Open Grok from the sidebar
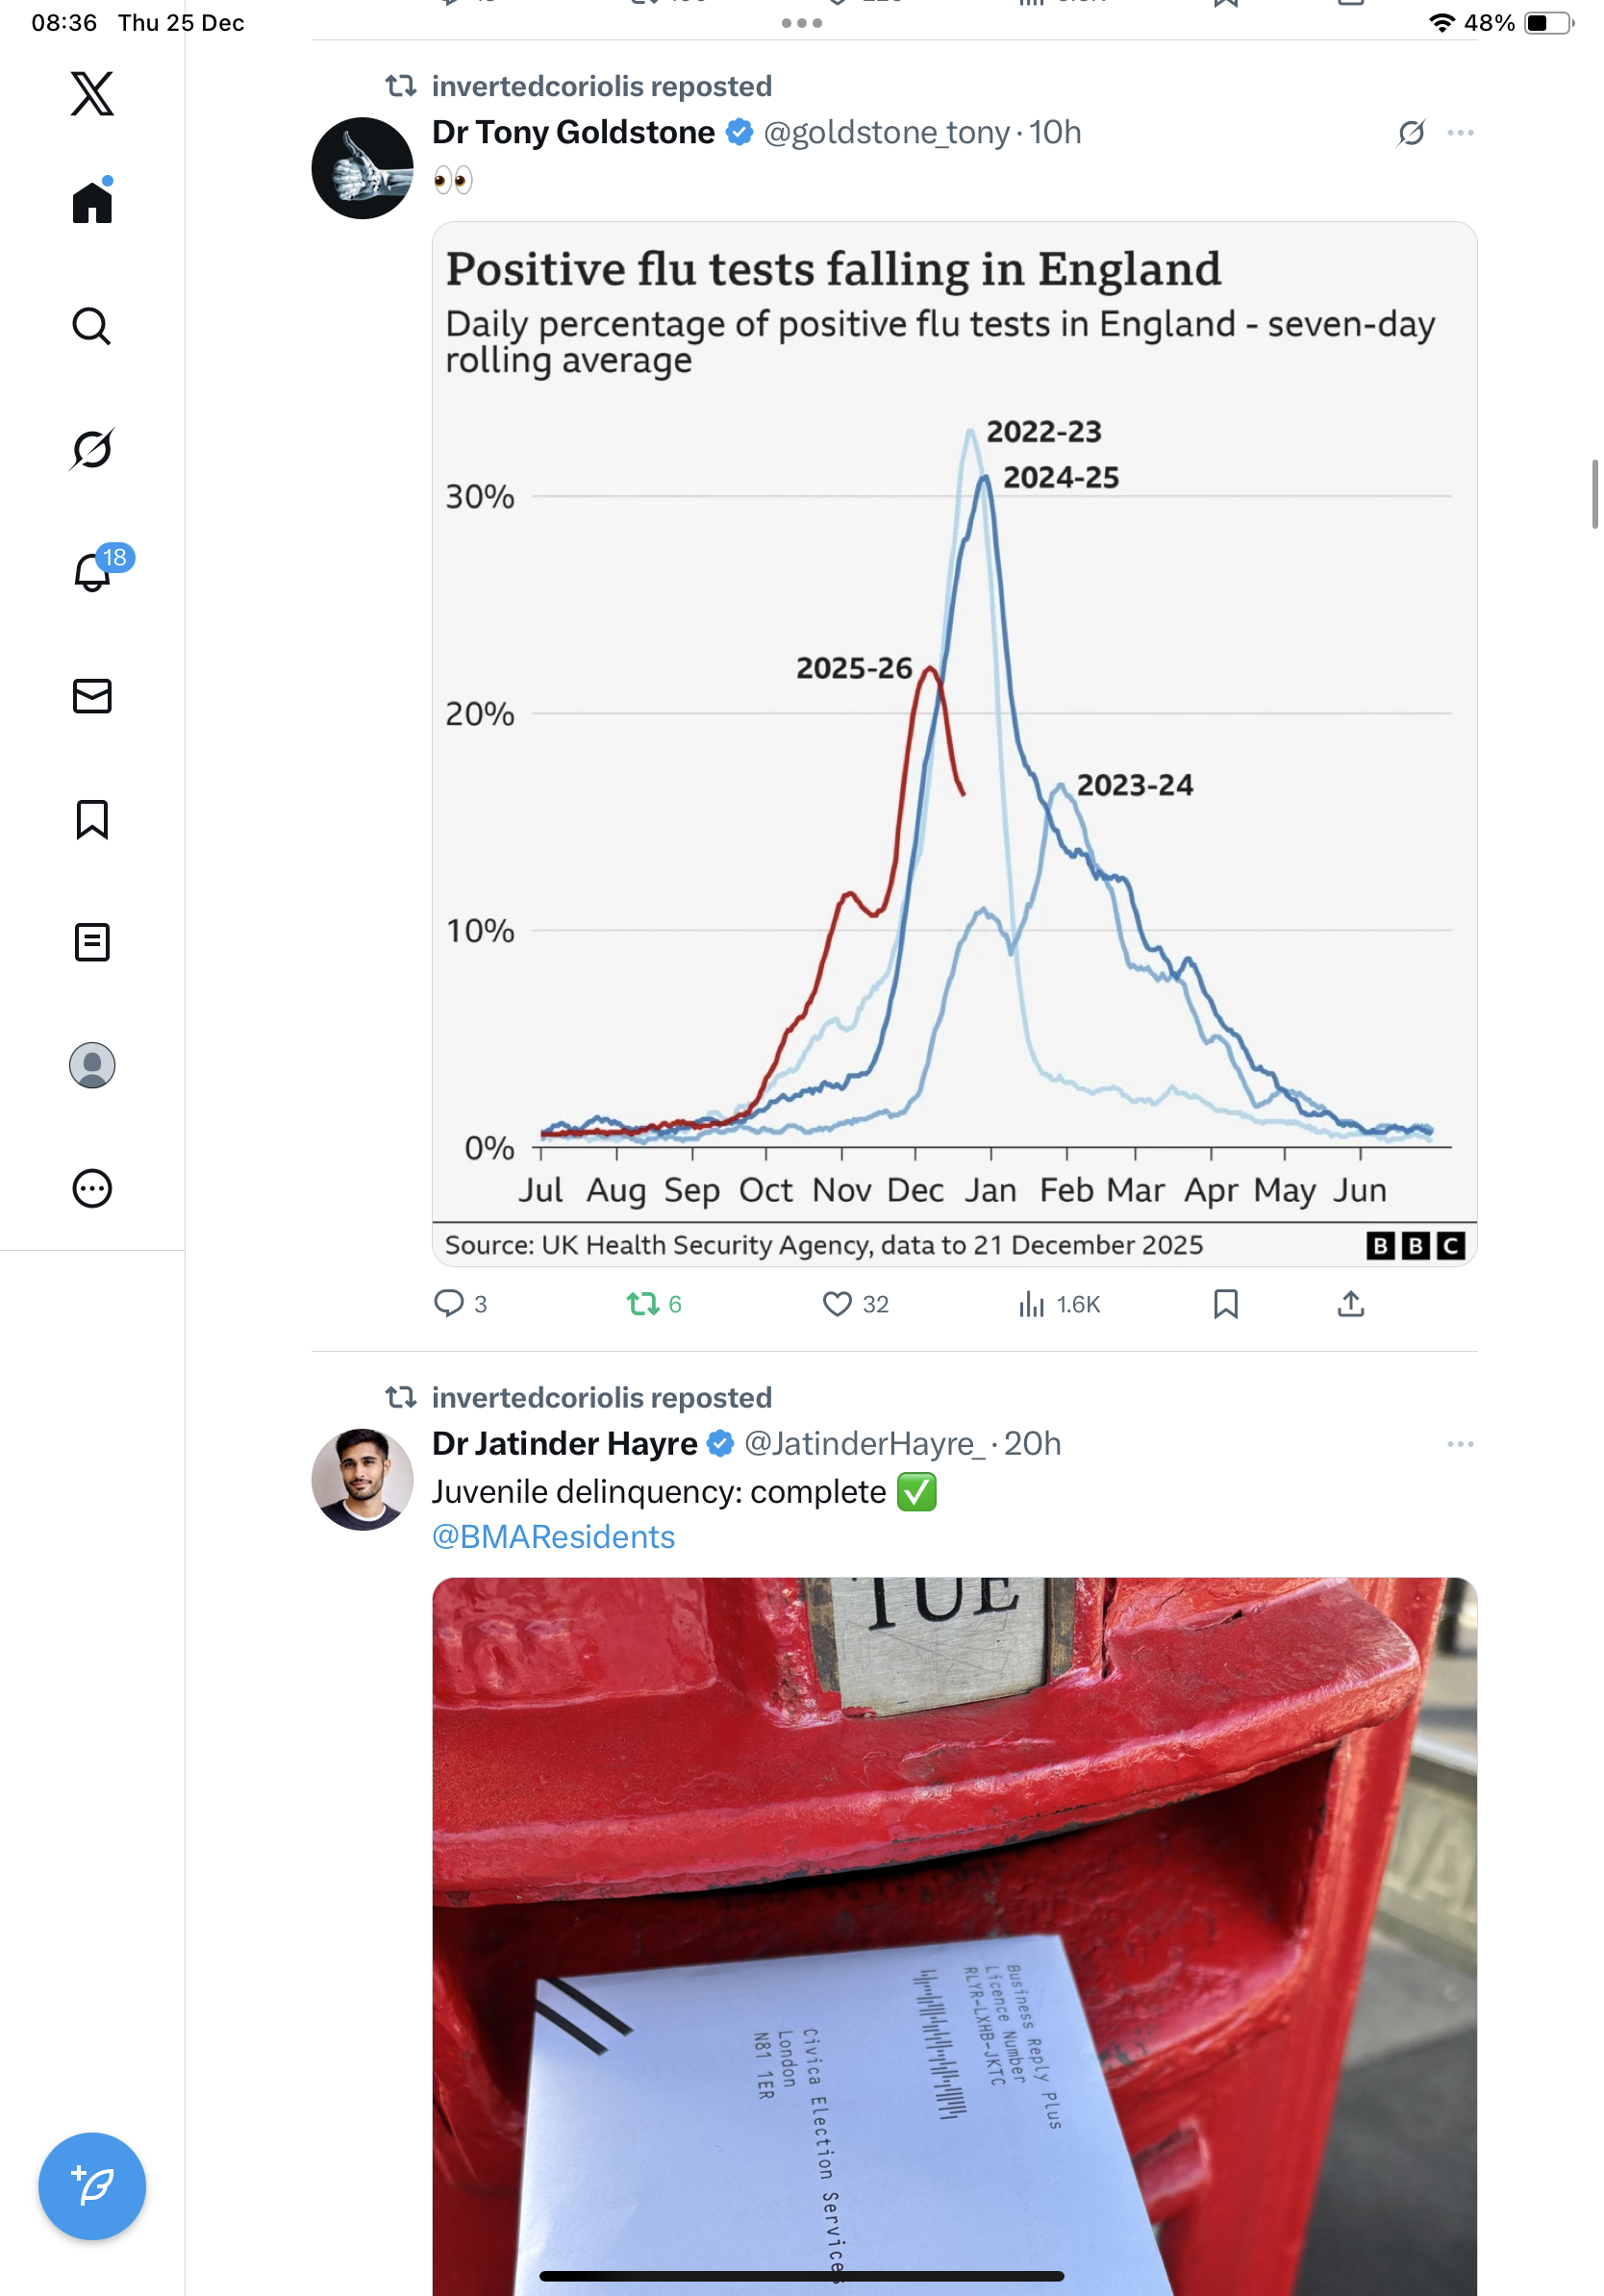Image resolution: width=1604 pixels, height=2296 pixels. 92,449
